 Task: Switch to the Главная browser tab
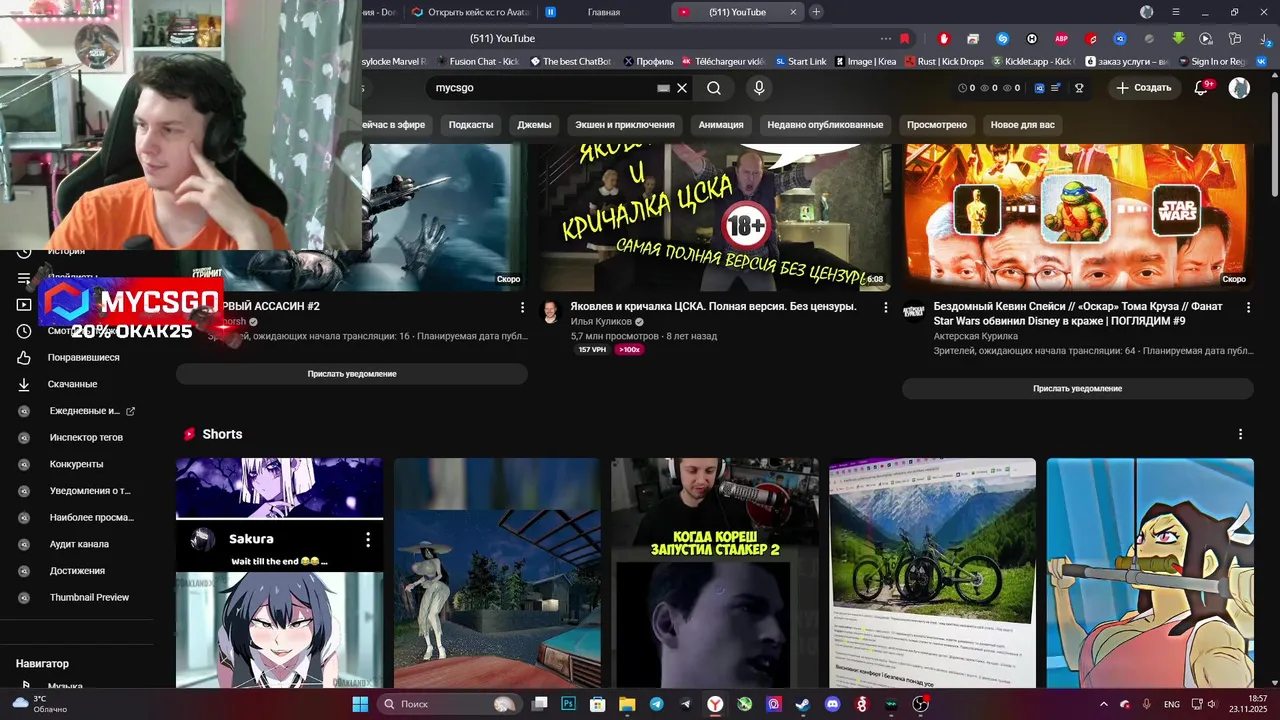pyautogui.click(x=604, y=12)
